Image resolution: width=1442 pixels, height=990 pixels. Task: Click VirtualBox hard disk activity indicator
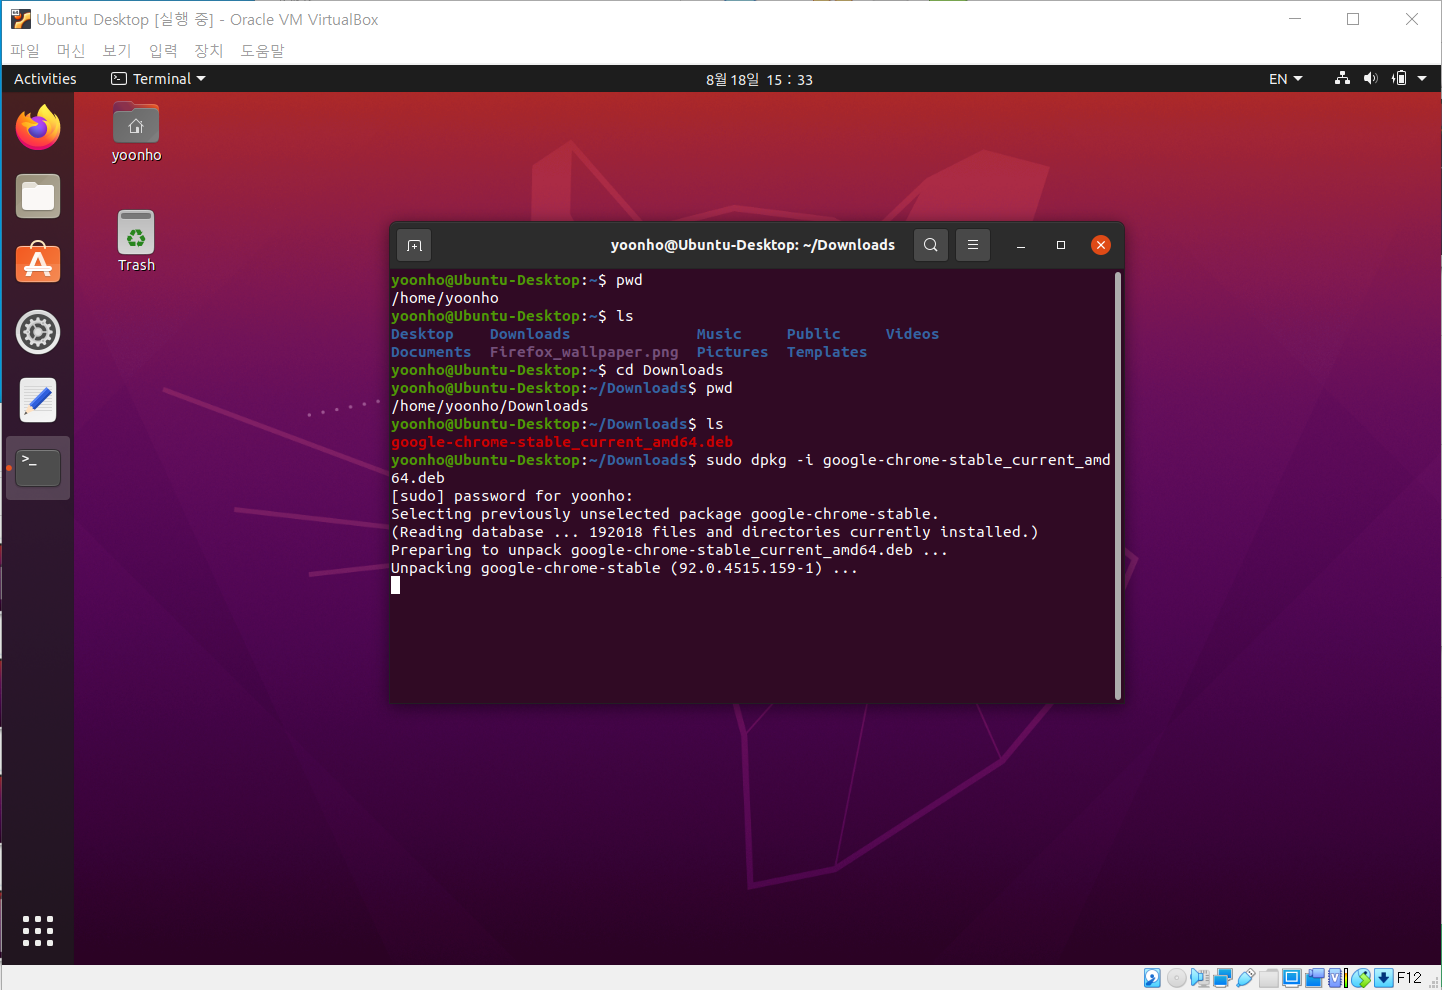[1152, 978]
